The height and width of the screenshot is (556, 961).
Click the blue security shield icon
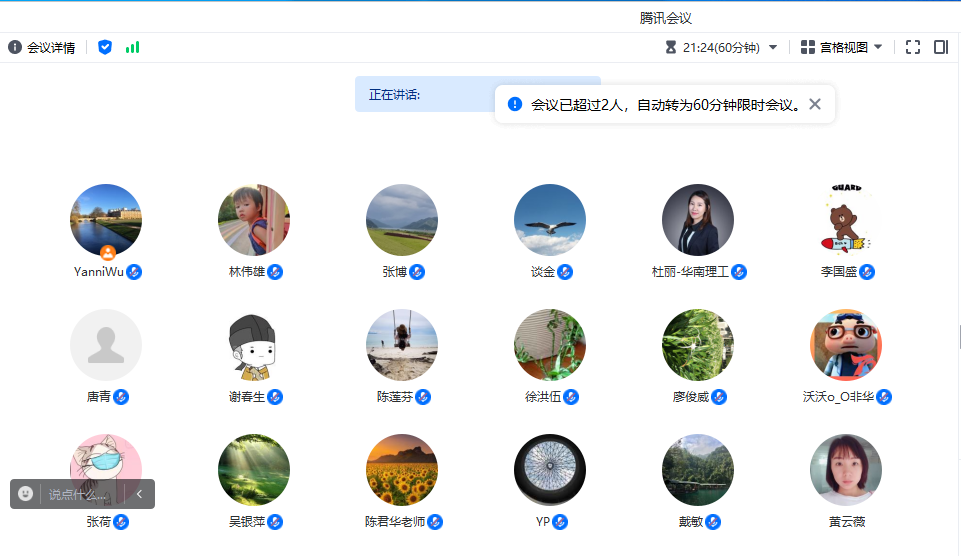pos(105,47)
